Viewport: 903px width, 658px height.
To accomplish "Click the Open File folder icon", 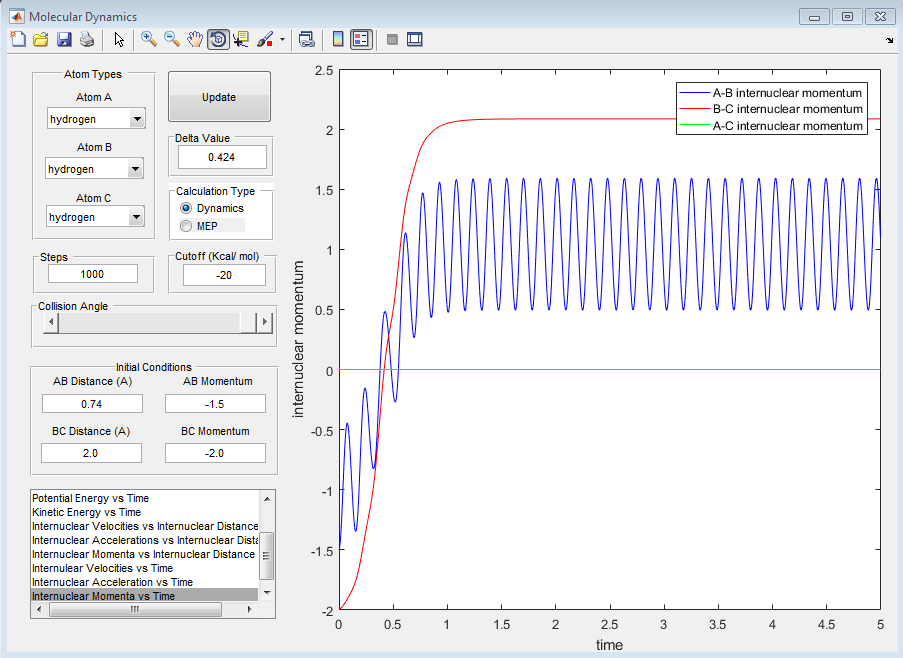I will tap(40, 39).
